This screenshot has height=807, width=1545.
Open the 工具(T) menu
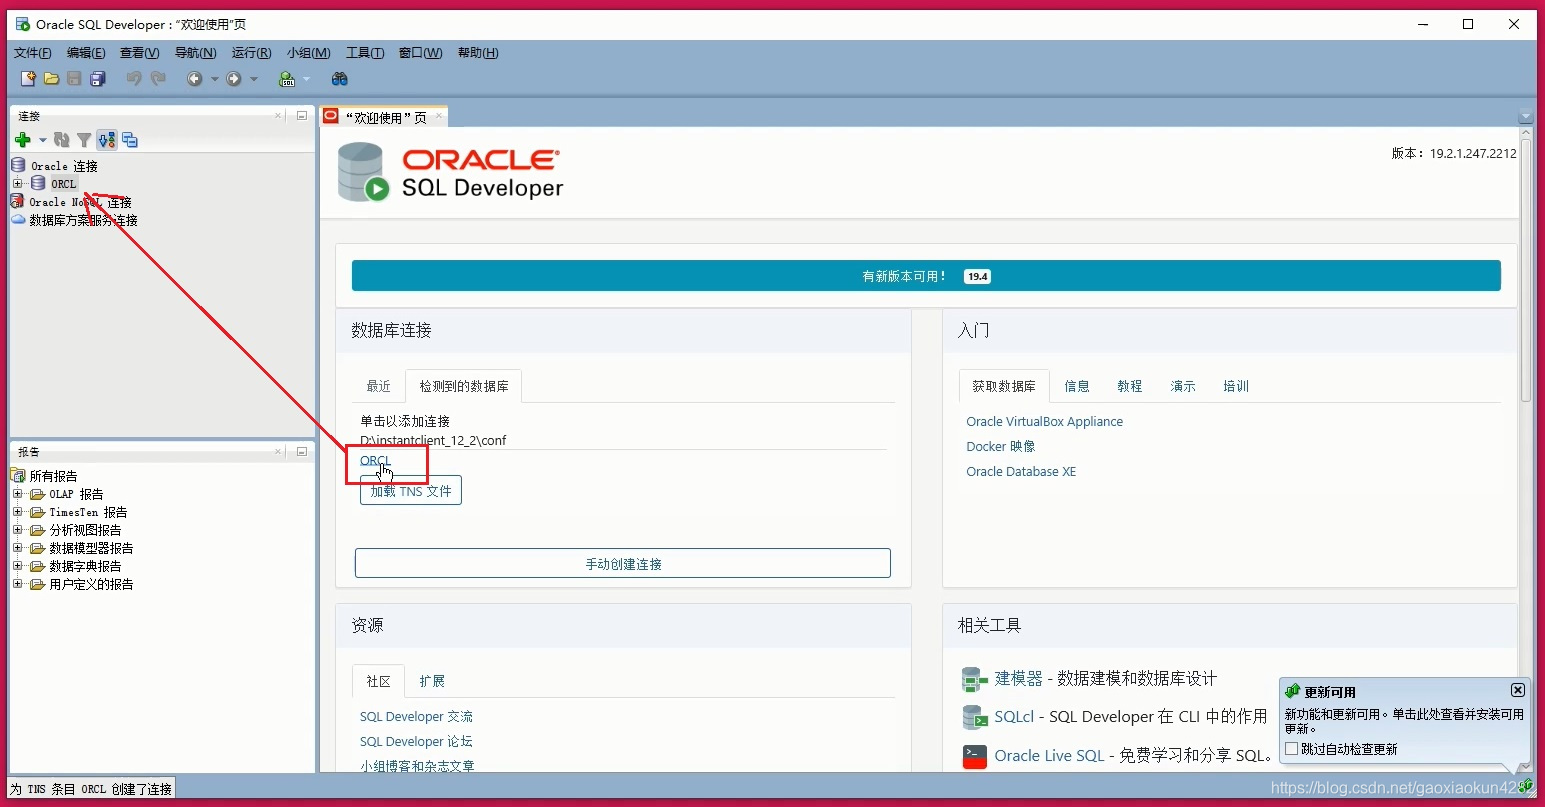click(365, 53)
